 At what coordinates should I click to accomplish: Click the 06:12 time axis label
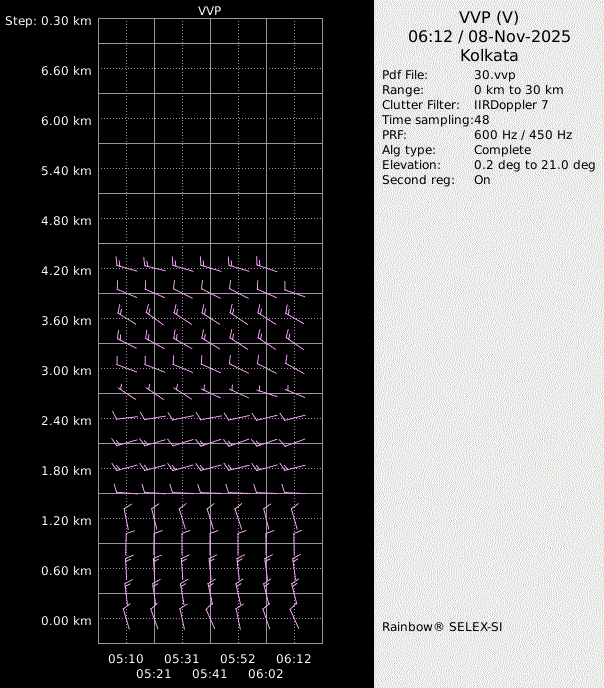coord(294,659)
